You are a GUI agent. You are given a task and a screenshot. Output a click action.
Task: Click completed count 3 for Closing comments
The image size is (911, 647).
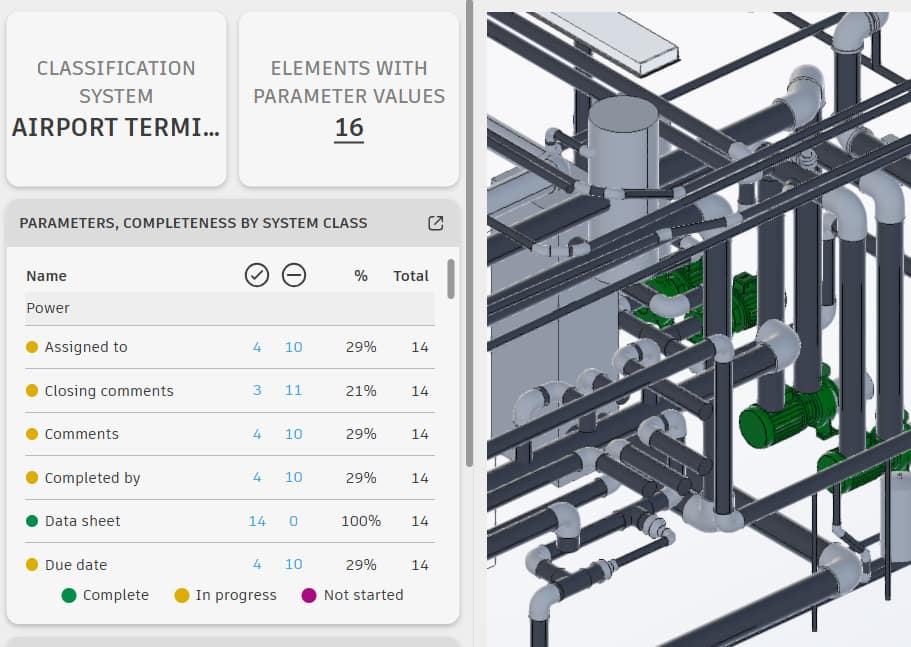[x=257, y=390]
